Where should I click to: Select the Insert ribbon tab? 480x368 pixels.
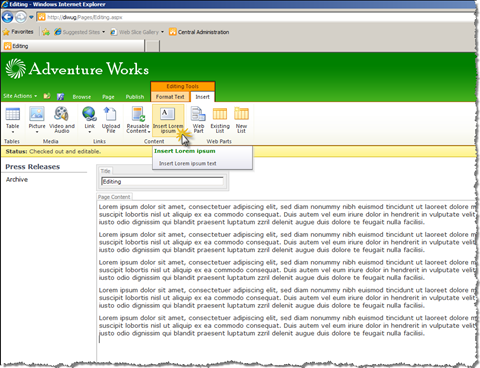[202, 97]
